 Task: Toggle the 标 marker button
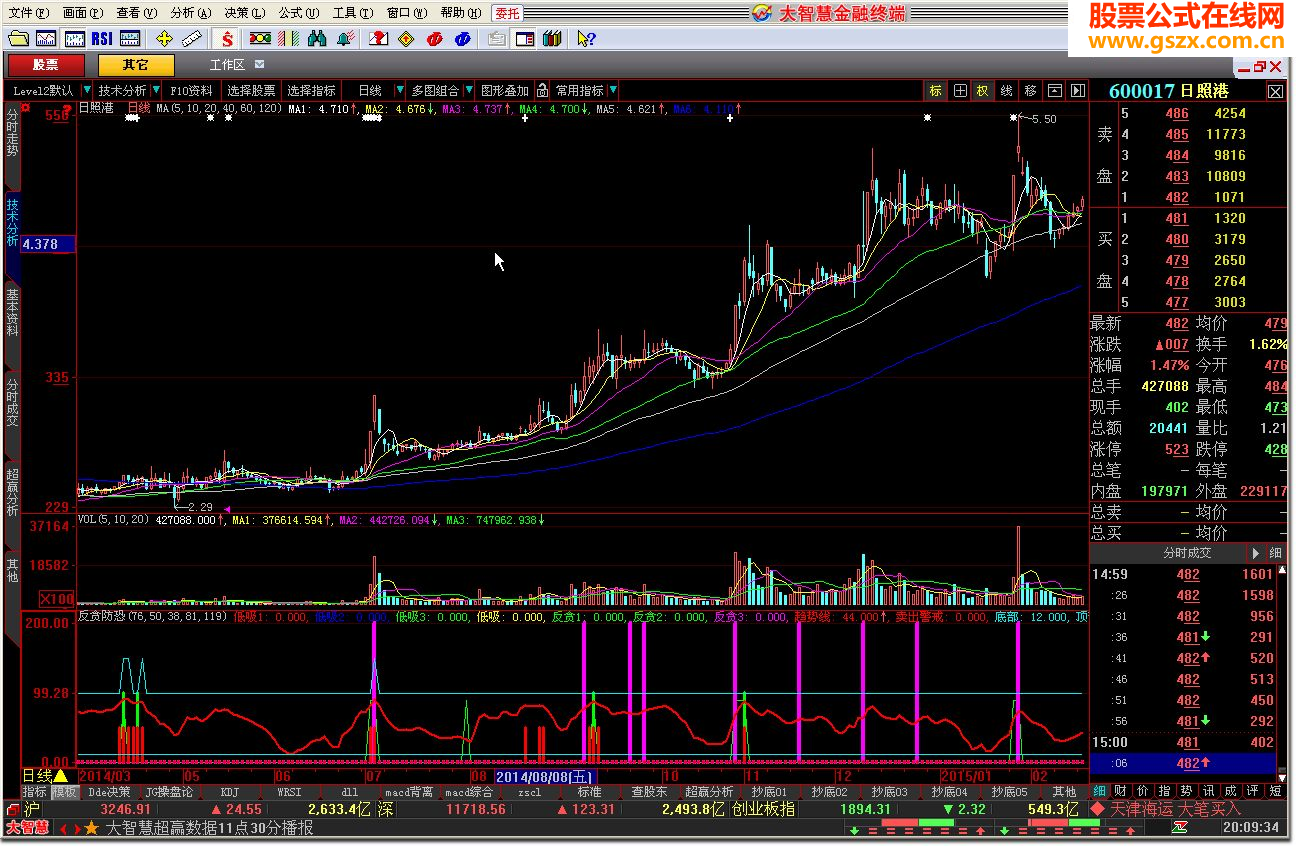click(936, 90)
